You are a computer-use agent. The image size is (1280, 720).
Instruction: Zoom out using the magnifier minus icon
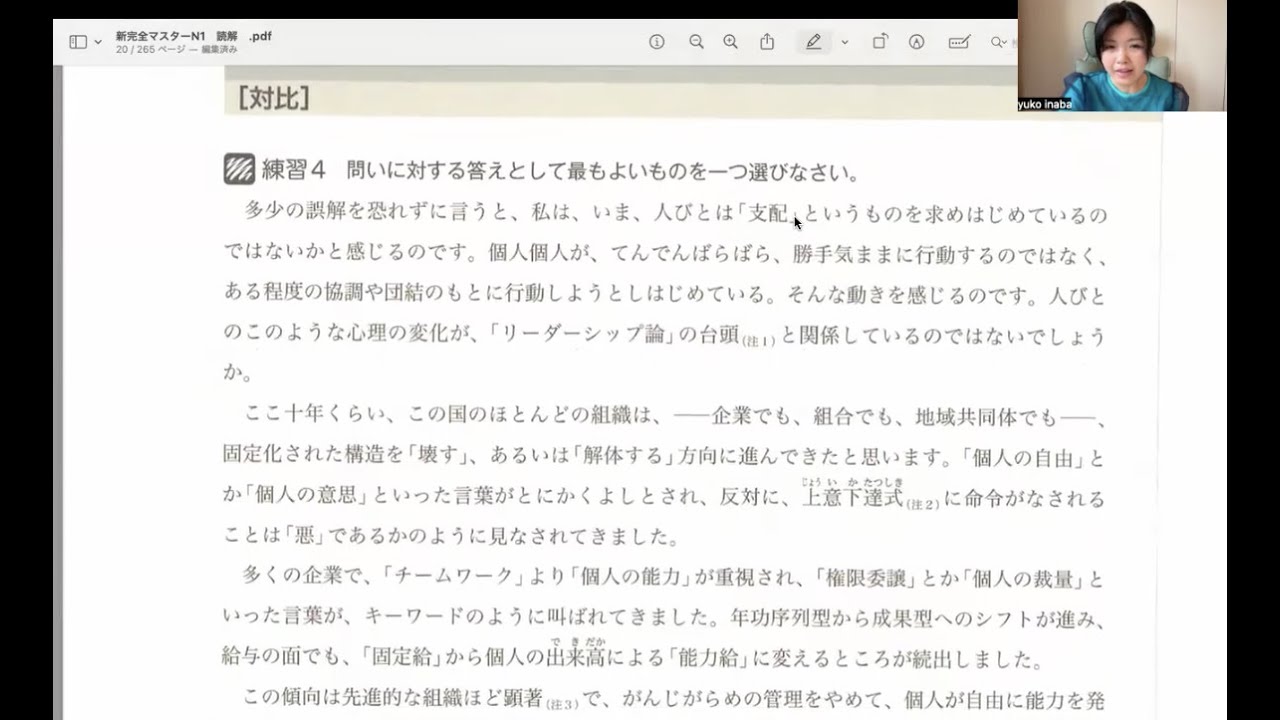697,43
